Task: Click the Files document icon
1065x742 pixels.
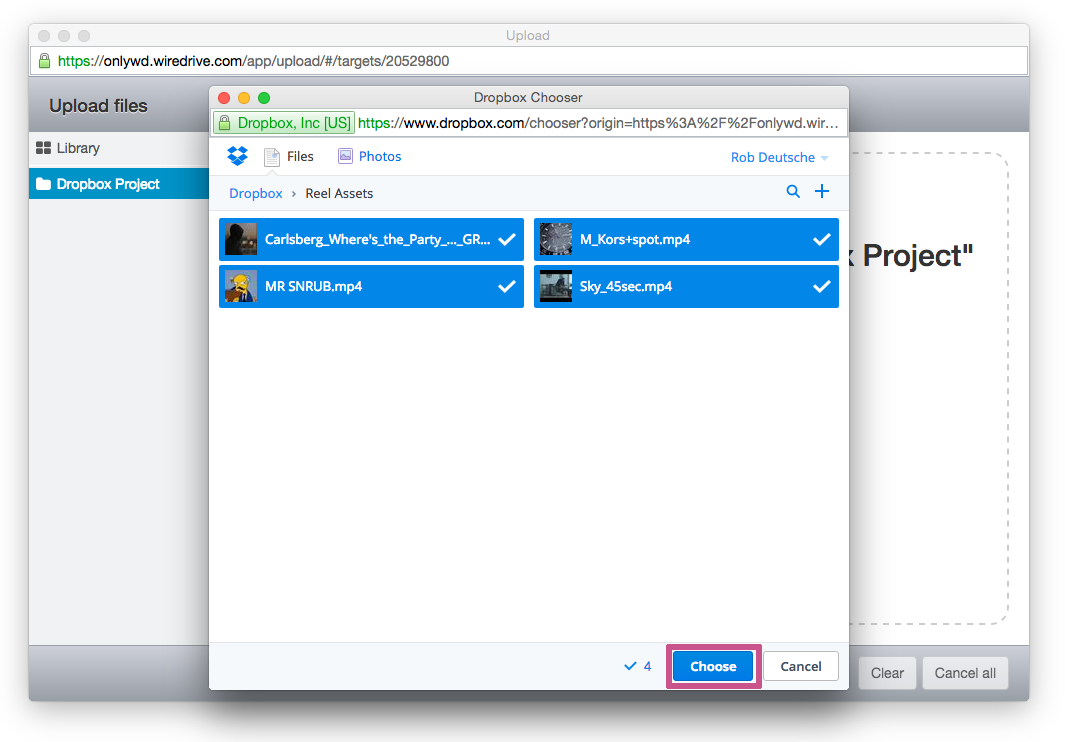Action: pos(270,156)
